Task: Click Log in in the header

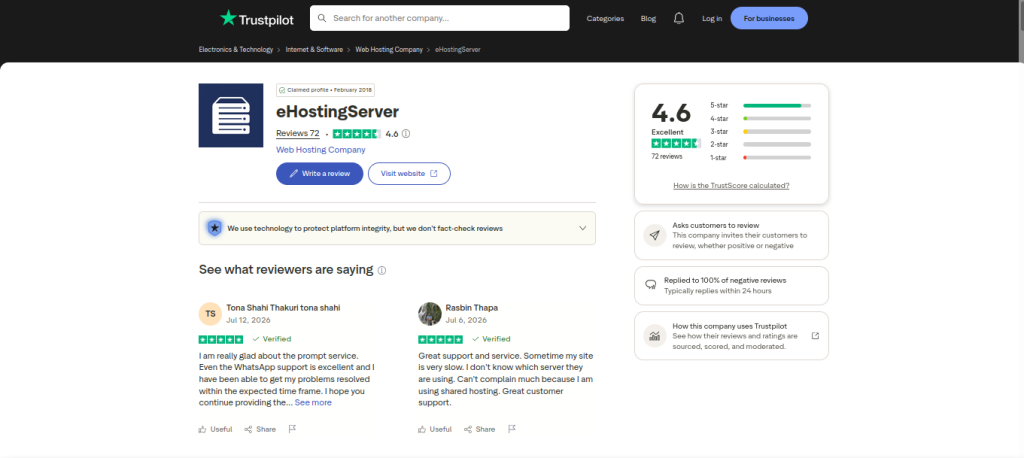Action: tap(712, 18)
